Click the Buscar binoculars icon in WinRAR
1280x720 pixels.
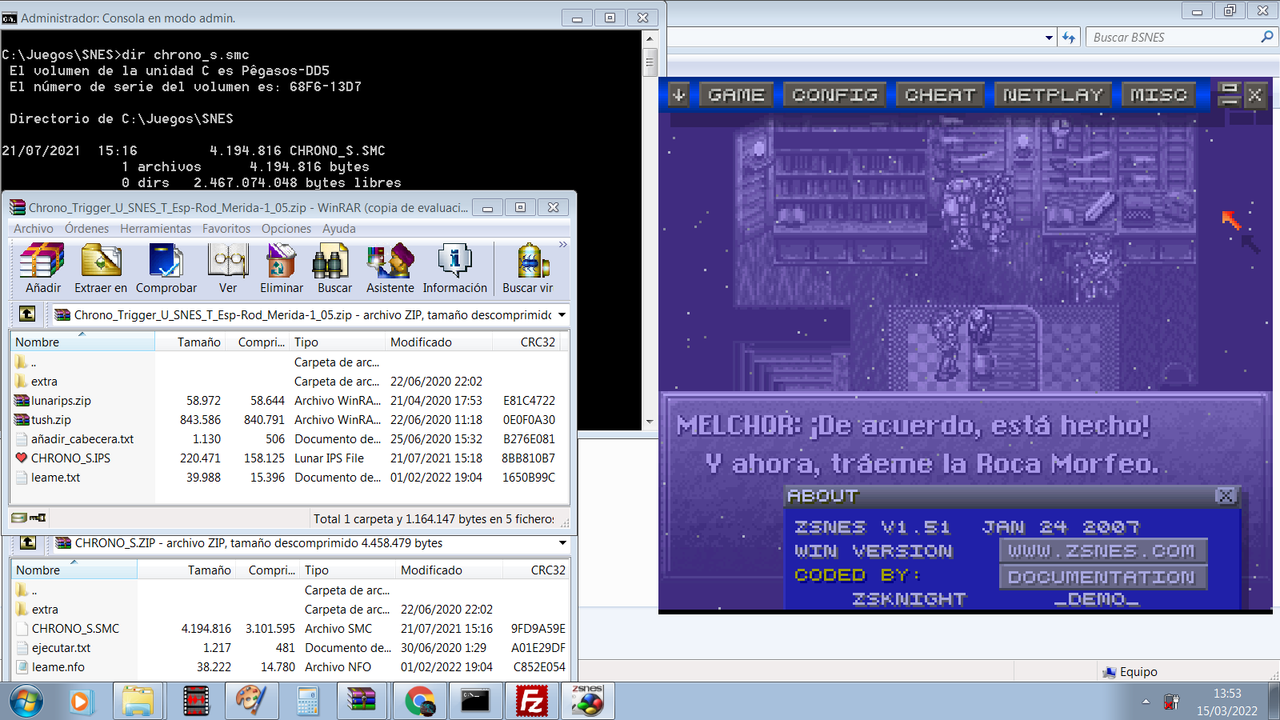coord(334,269)
